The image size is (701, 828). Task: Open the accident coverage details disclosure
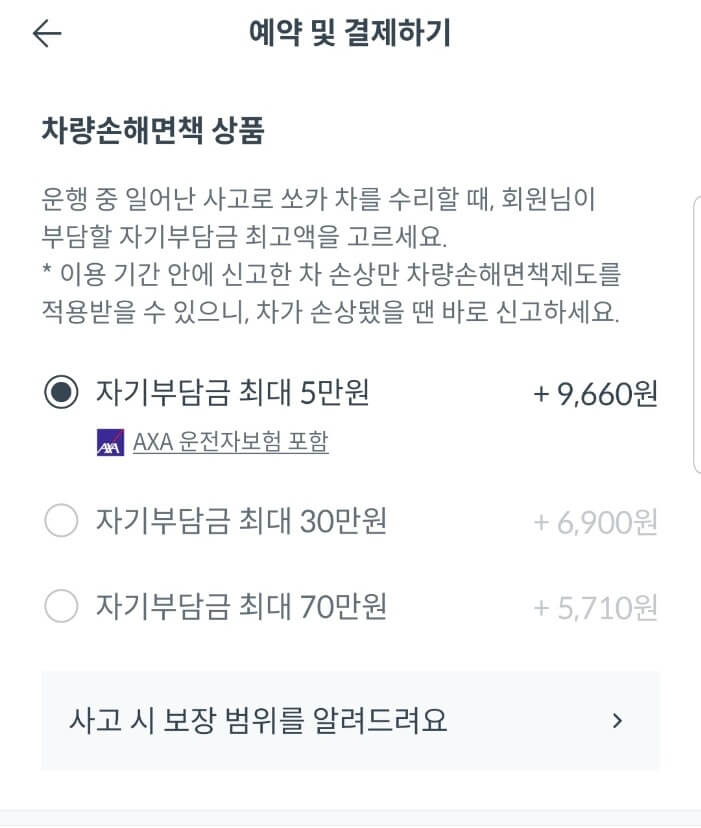coord(350,719)
